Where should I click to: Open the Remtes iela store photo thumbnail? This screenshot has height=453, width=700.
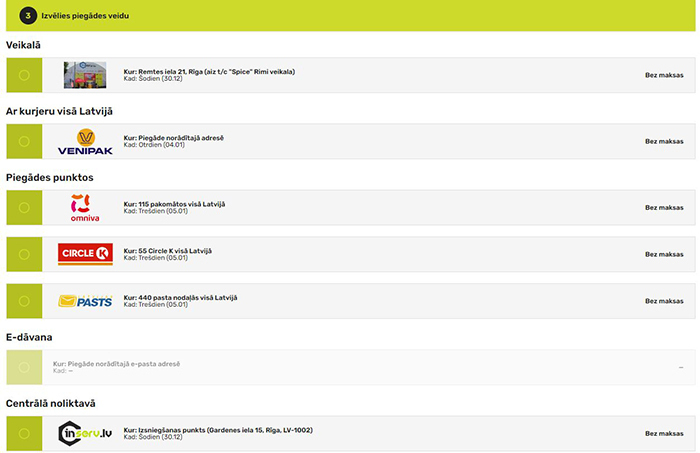pyautogui.click(x=85, y=75)
